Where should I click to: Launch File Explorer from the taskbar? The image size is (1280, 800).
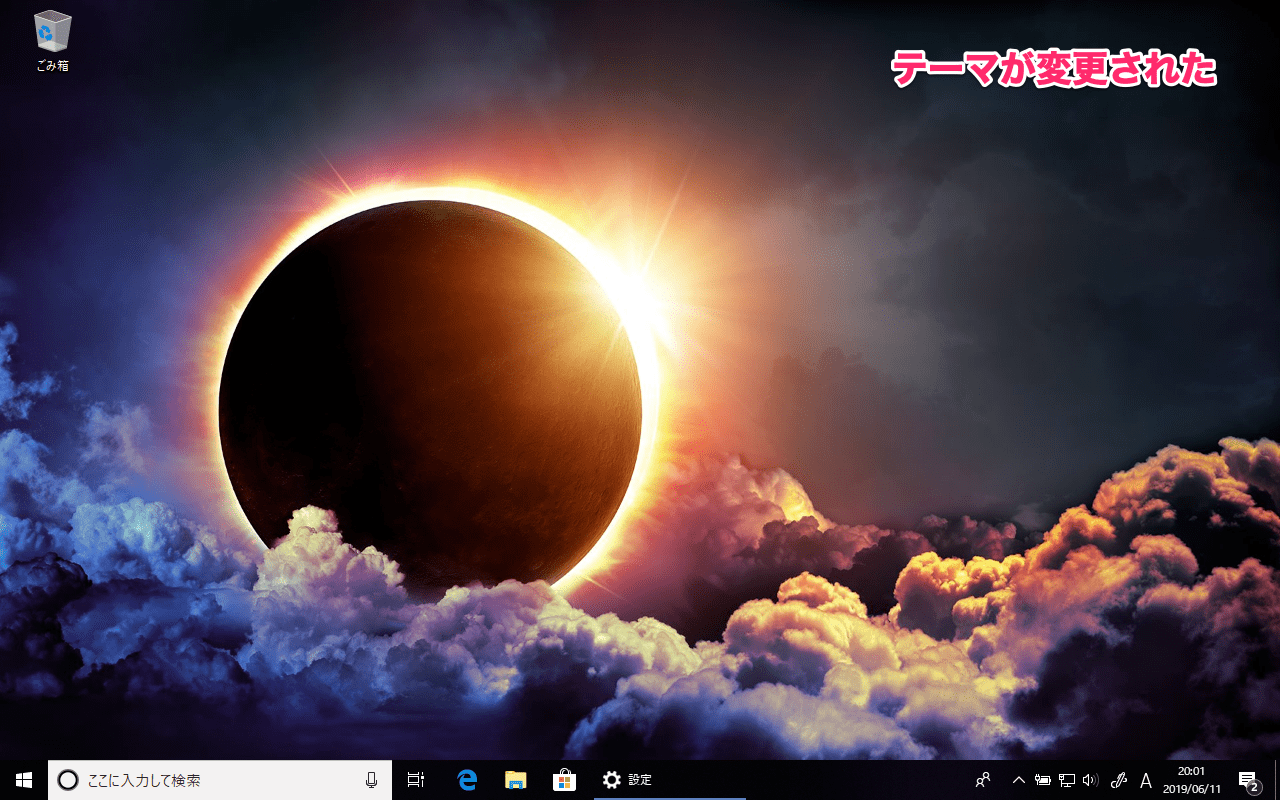[x=516, y=779]
